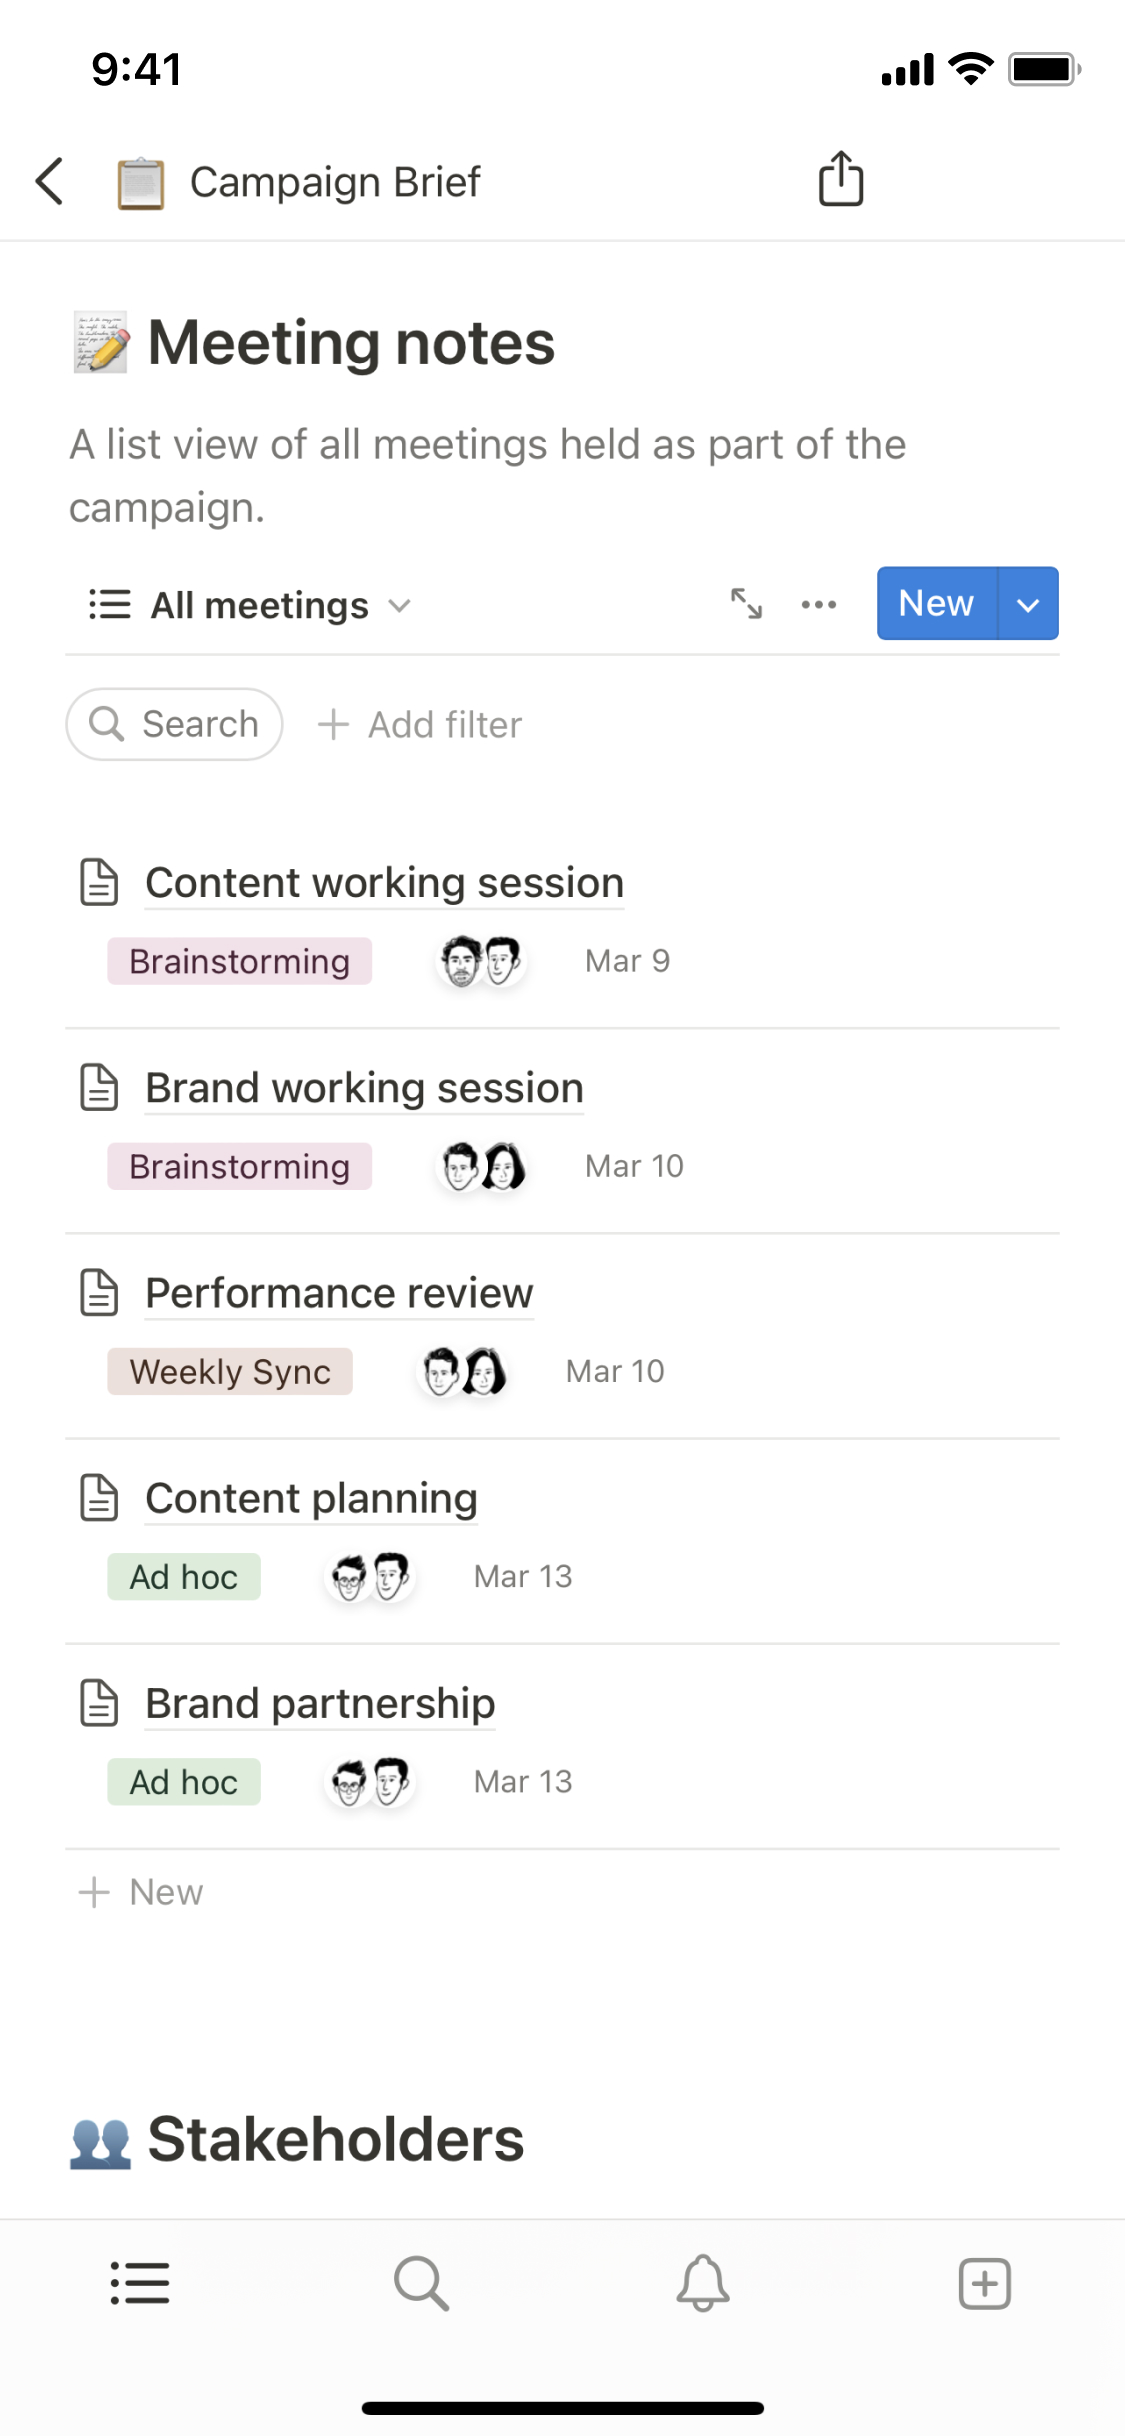Tap the back arrow icon

point(50,181)
